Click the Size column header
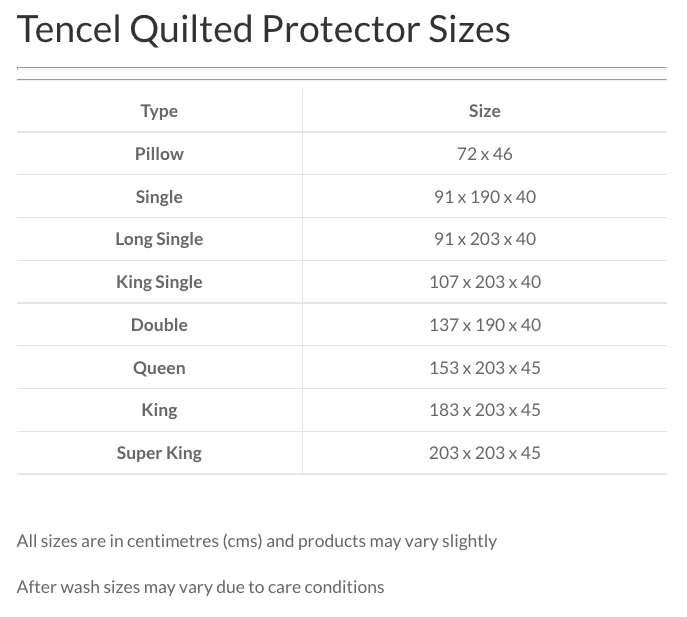This screenshot has height=617, width=687. pos(484,111)
